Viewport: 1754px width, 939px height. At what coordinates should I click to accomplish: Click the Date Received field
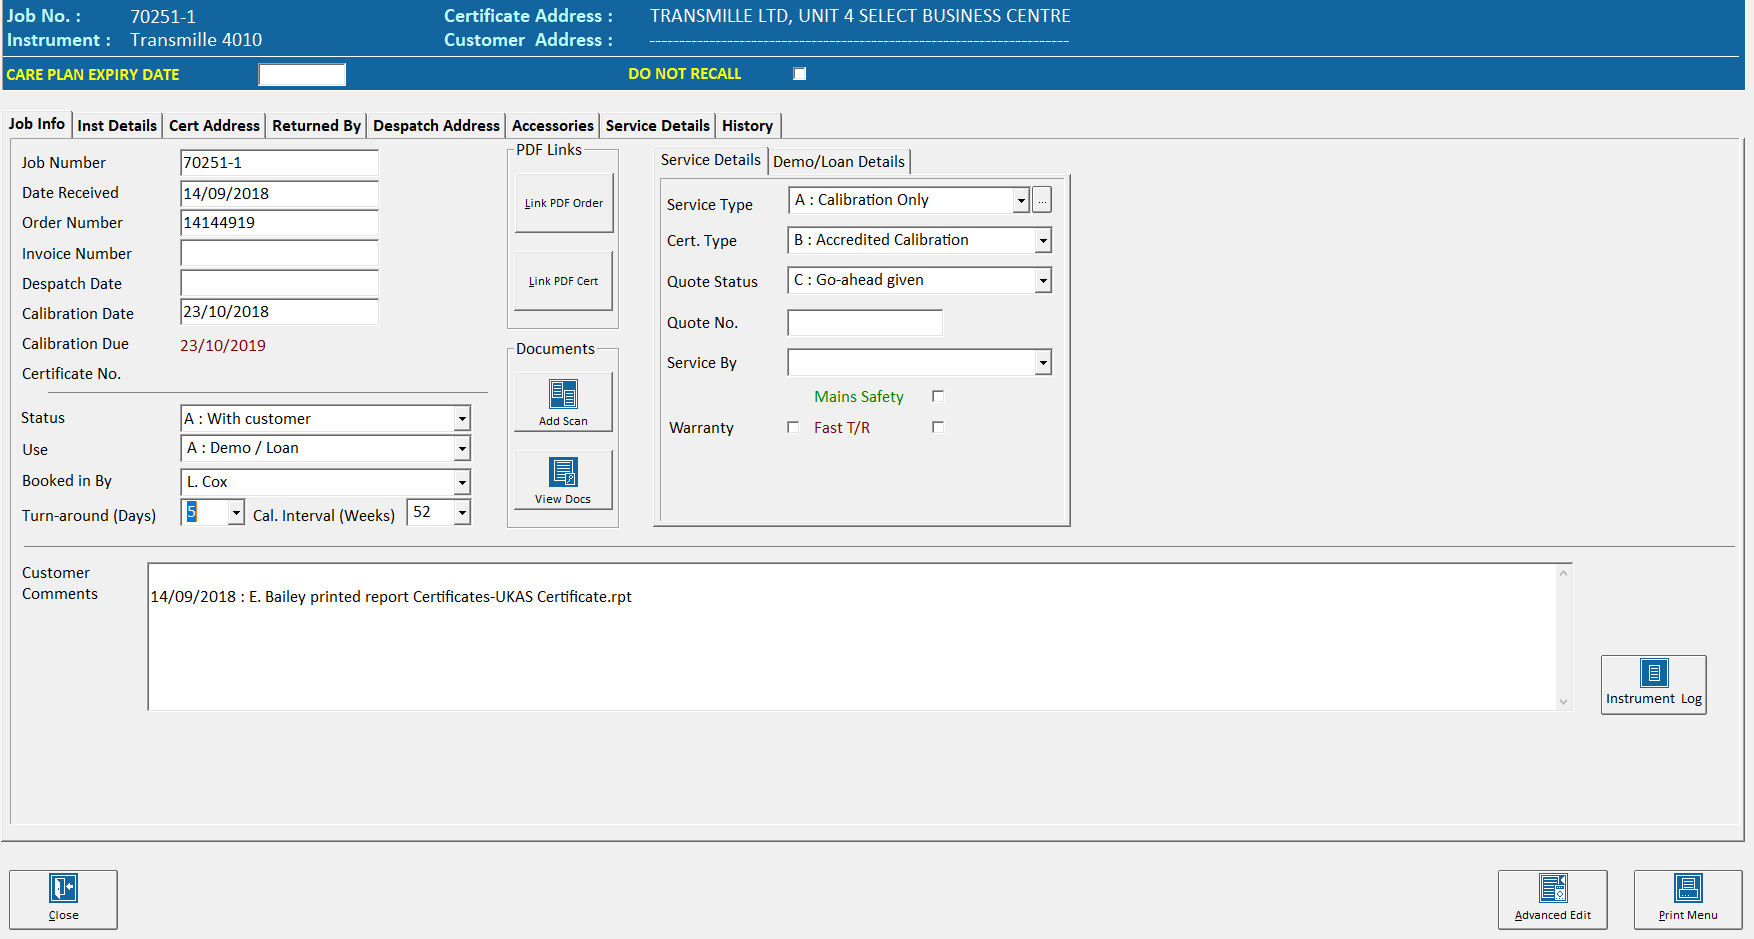tap(279, 193)
